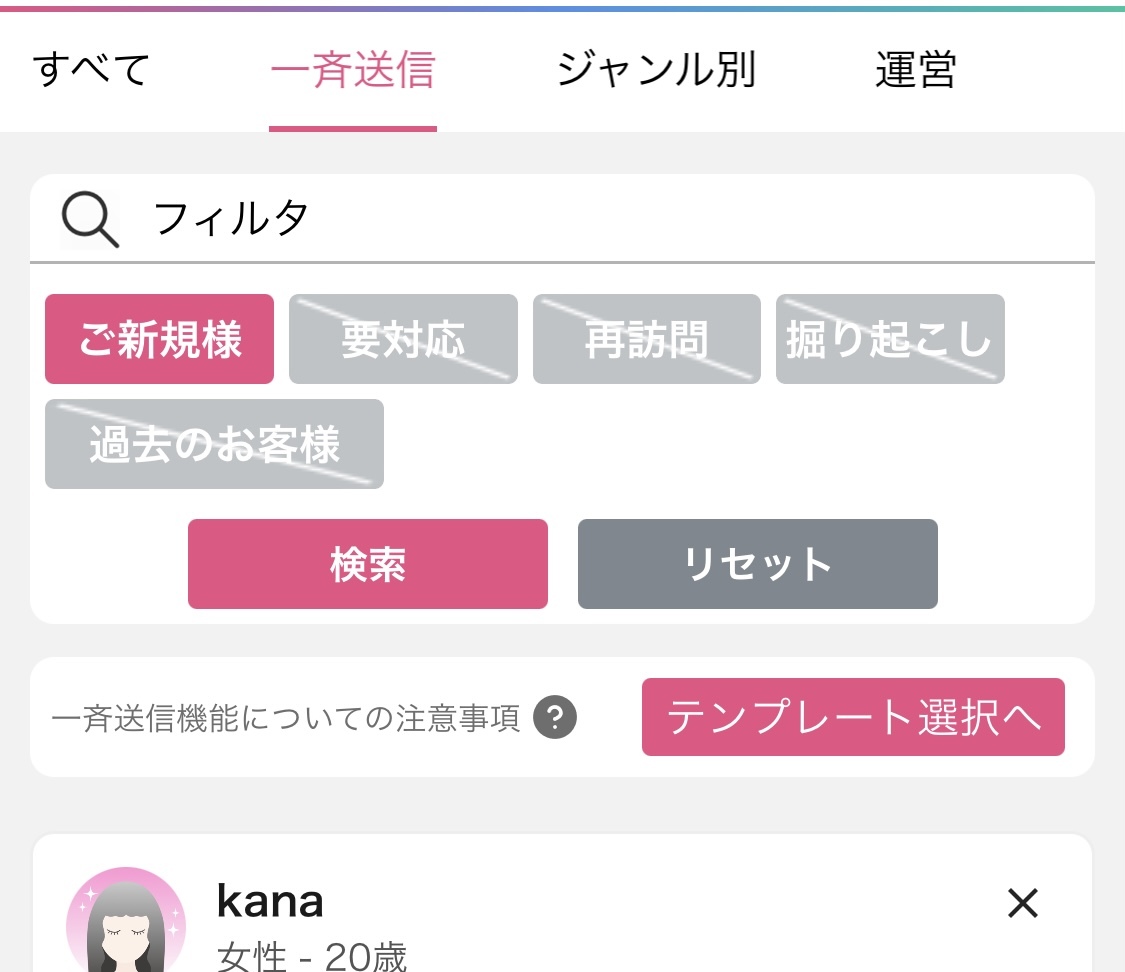The image size is (1125, 972).
Task: Open the ジャンル別 tab
Action: pos(656,70)
